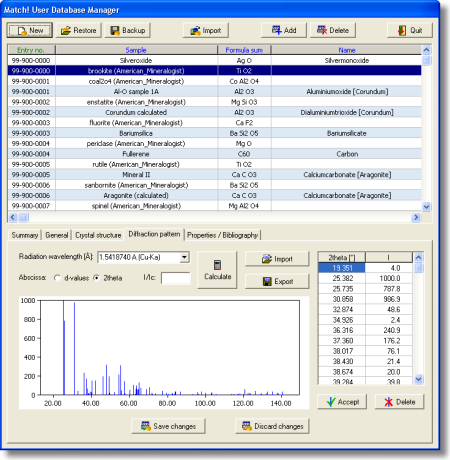Click the Discard changes button
450x460 pixels.
[x=272, y=426]
